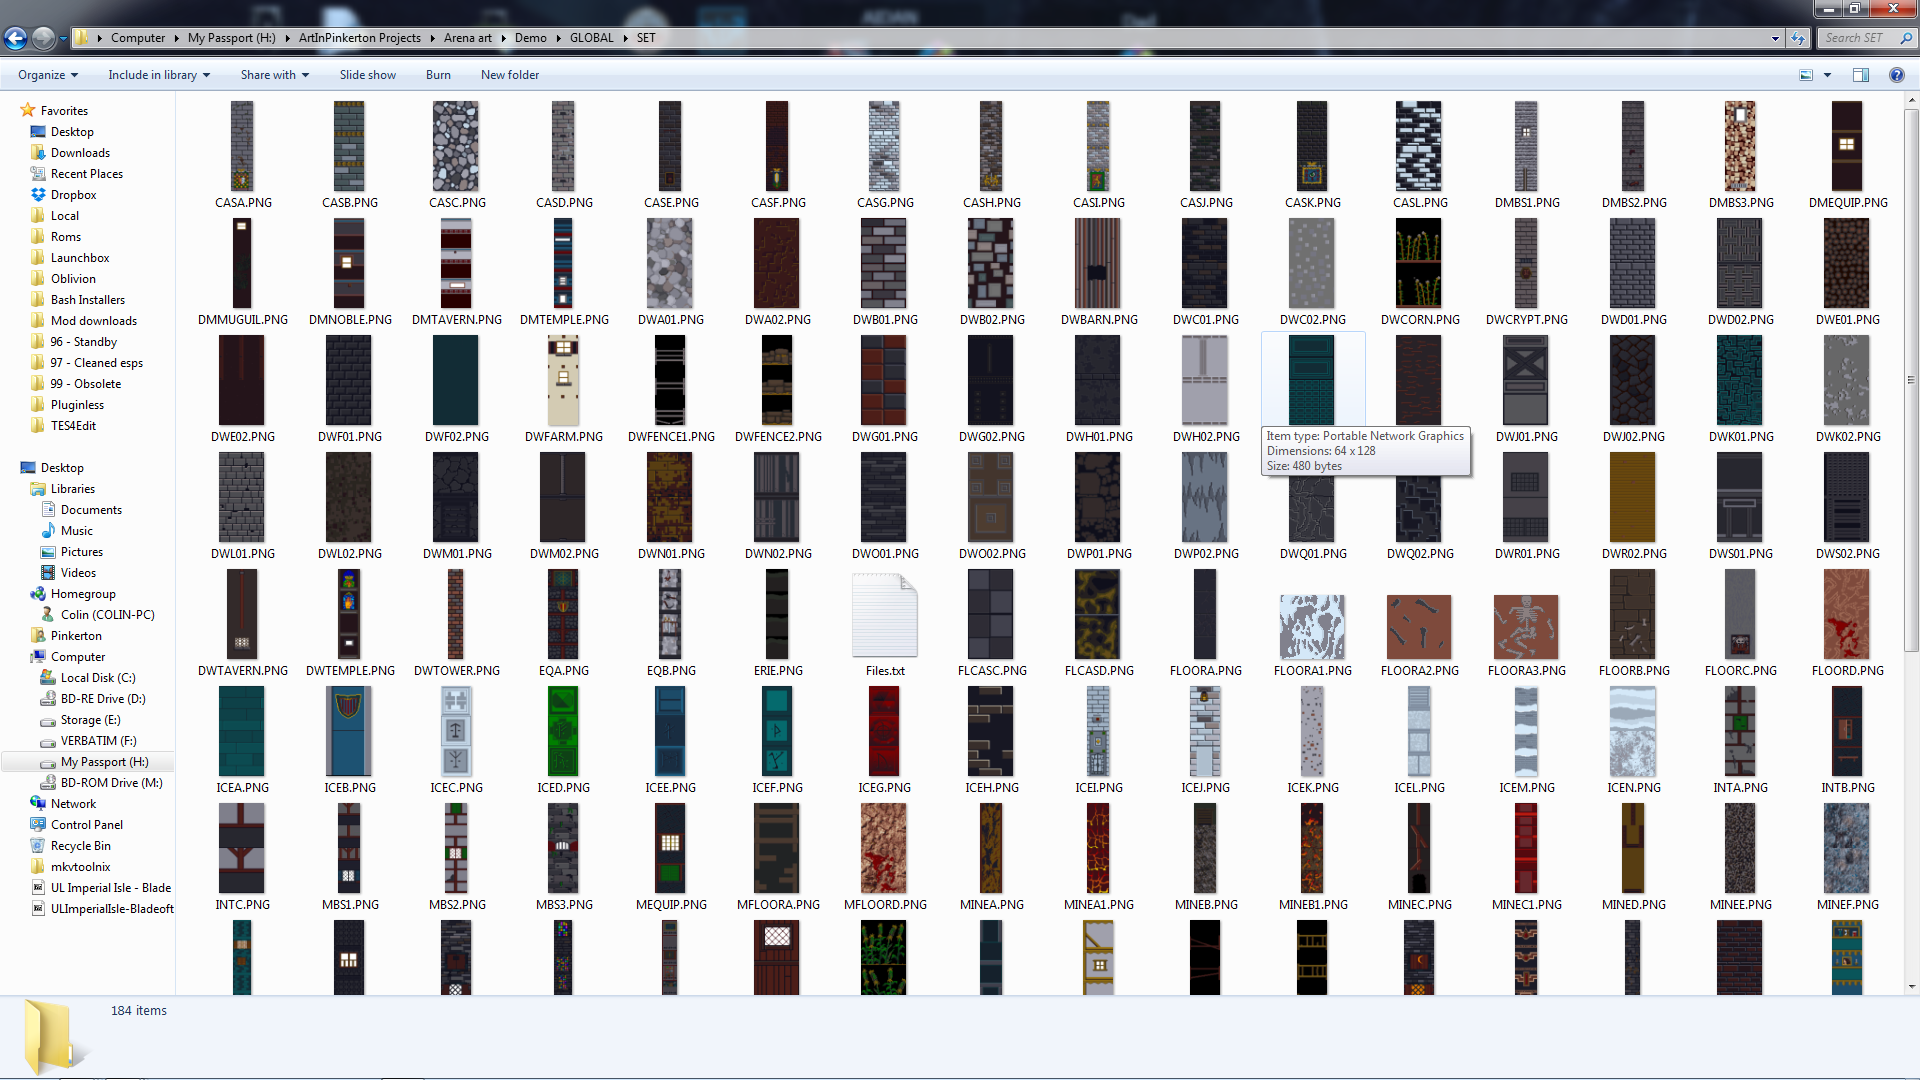Screen dimensions: 1920x1080
Task: Click the Slide show button
Action: click(x=367, y=75)
